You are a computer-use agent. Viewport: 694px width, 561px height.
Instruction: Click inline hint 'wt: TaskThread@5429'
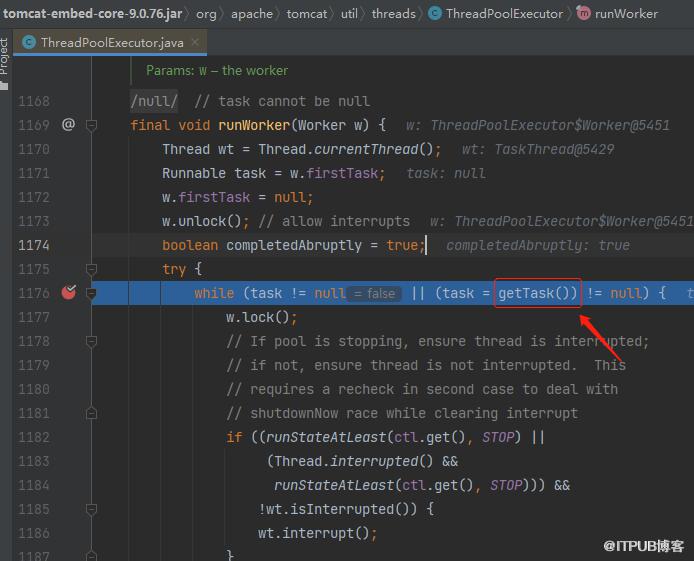point(538,149)
